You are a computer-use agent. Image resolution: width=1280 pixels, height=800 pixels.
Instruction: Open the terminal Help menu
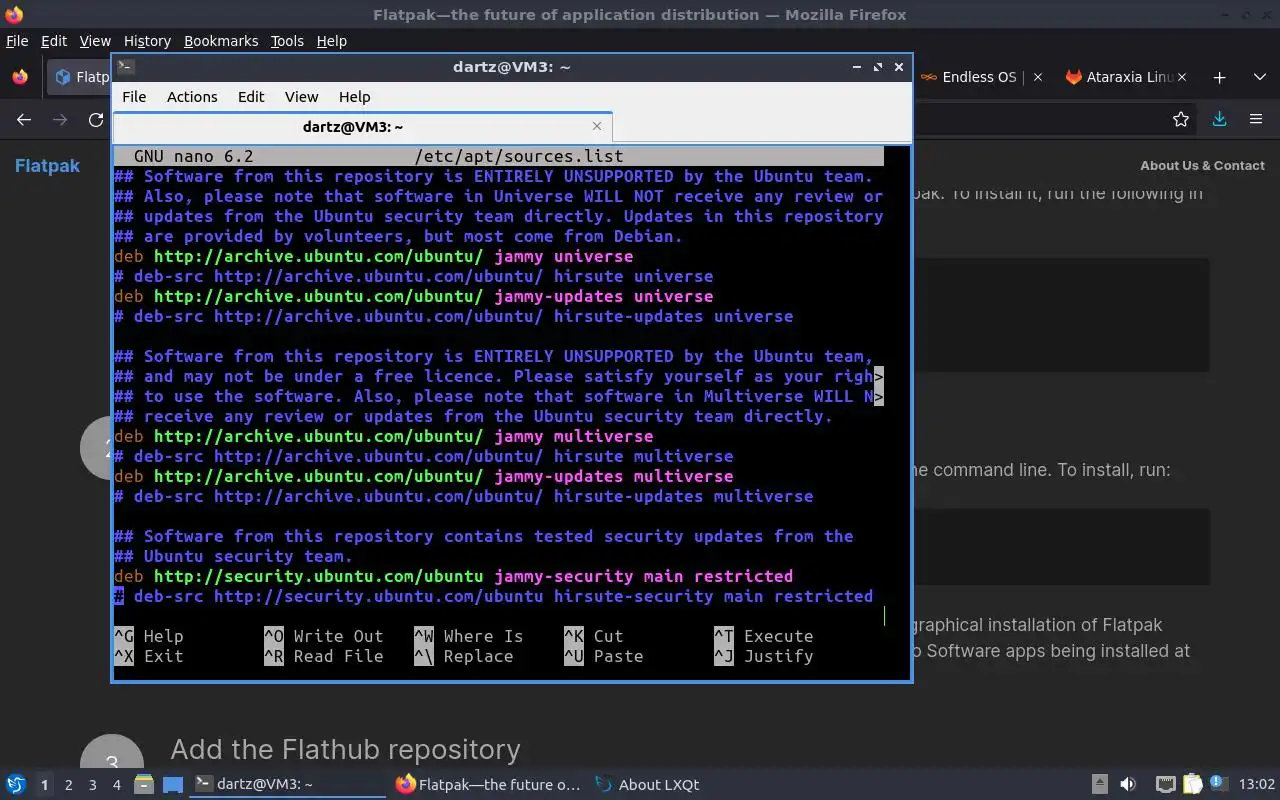point(354,97)
